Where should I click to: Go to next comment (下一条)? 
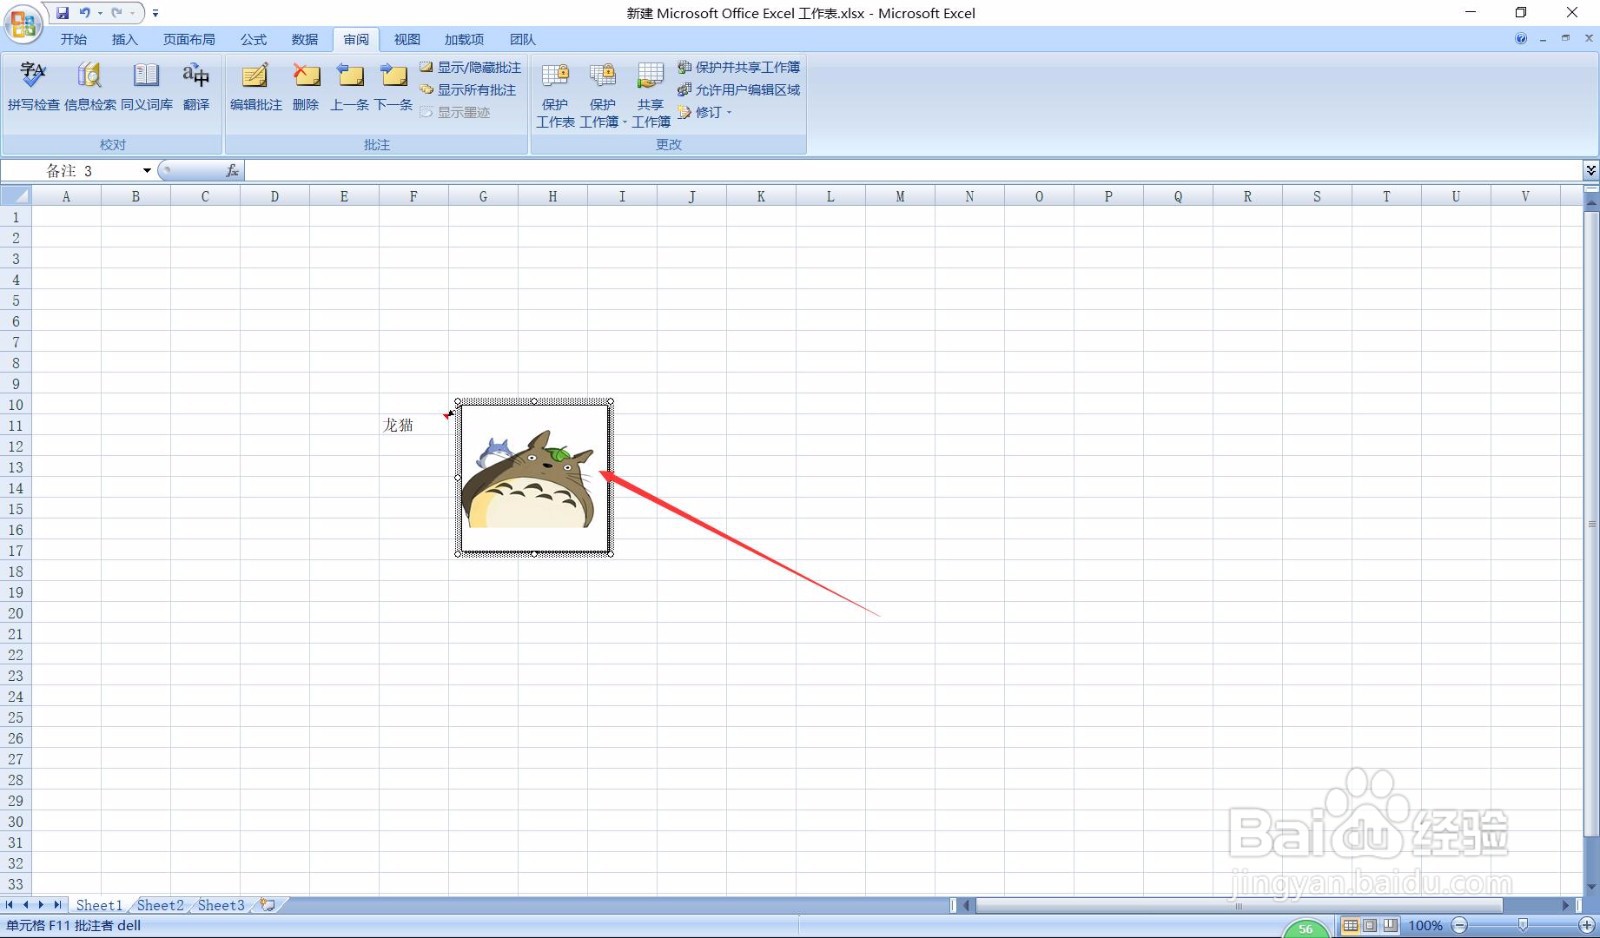[x=394, y=86]
